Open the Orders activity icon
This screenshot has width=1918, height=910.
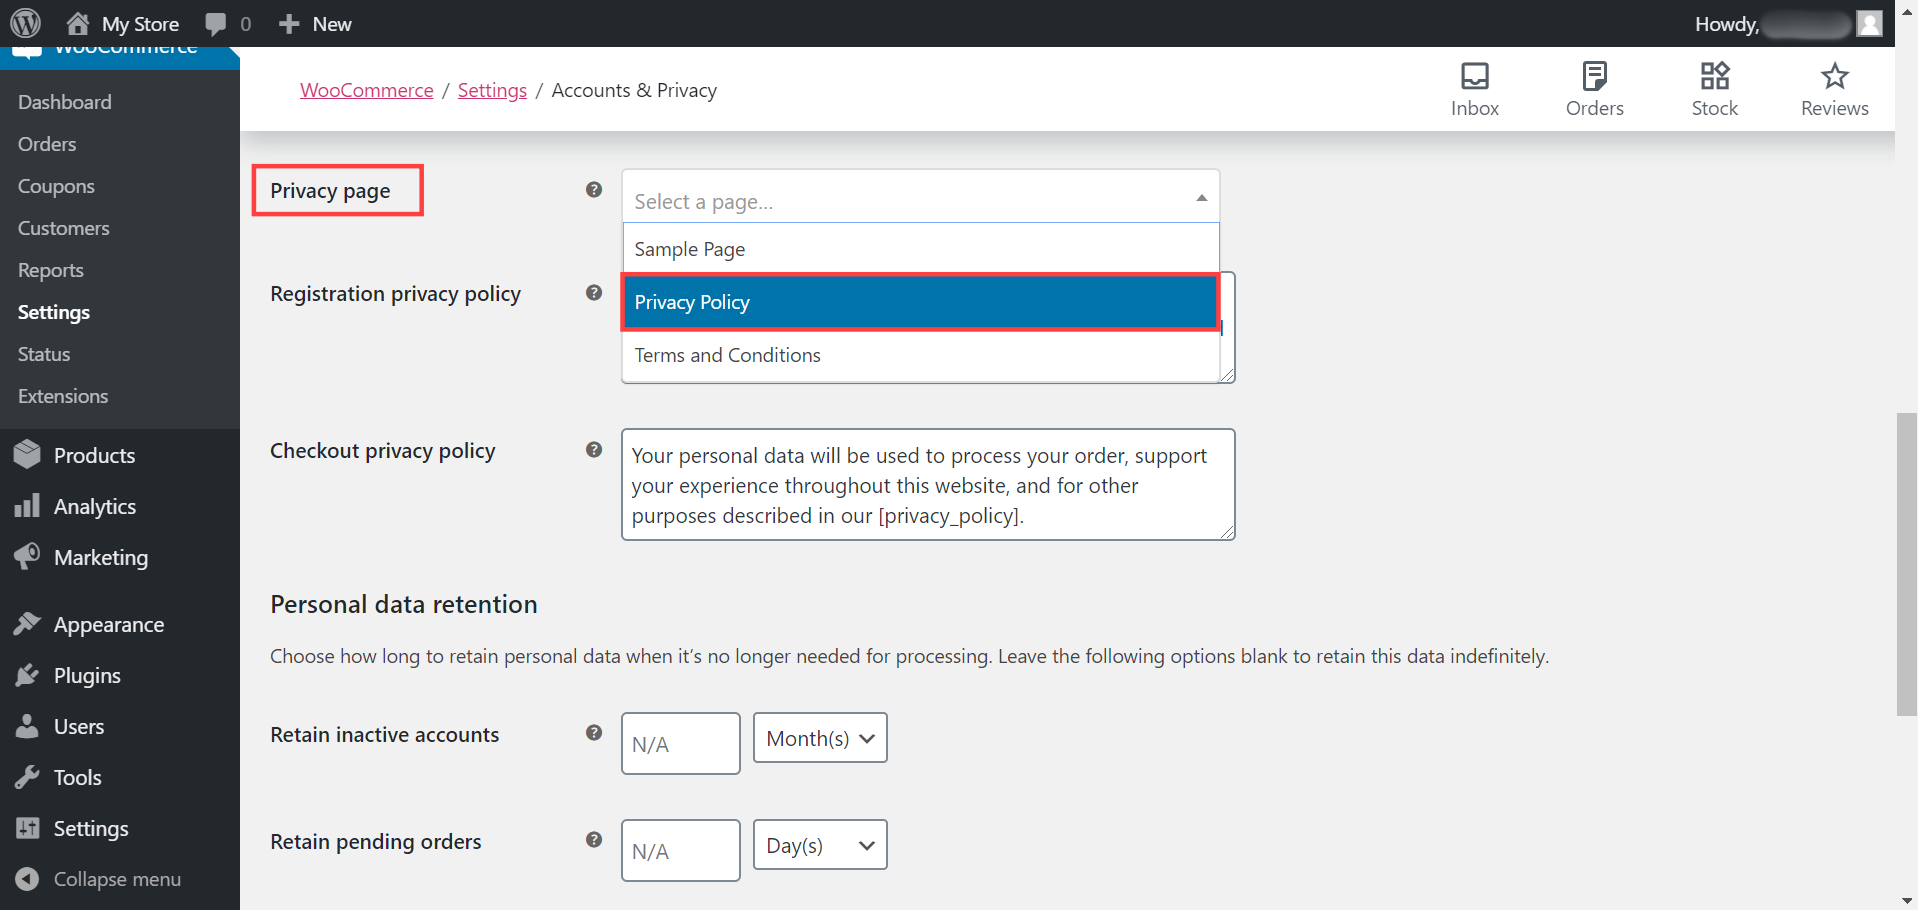click(x=1595, y=76)
